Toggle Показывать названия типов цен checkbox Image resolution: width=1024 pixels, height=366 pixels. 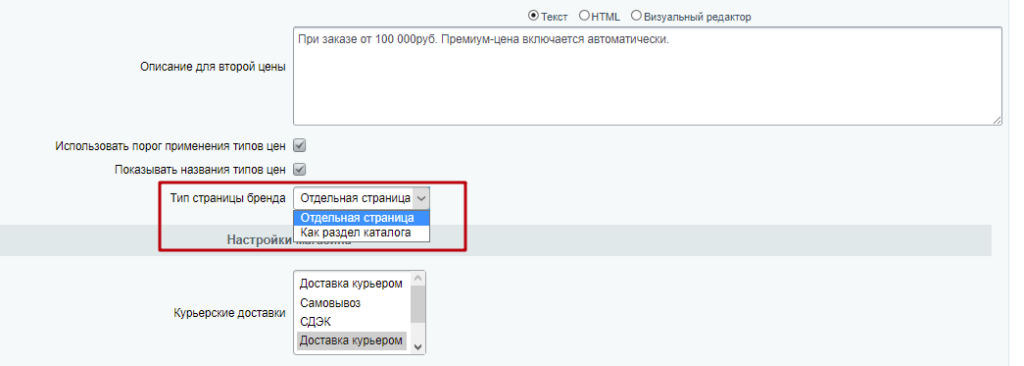click(x=300, y=170)
